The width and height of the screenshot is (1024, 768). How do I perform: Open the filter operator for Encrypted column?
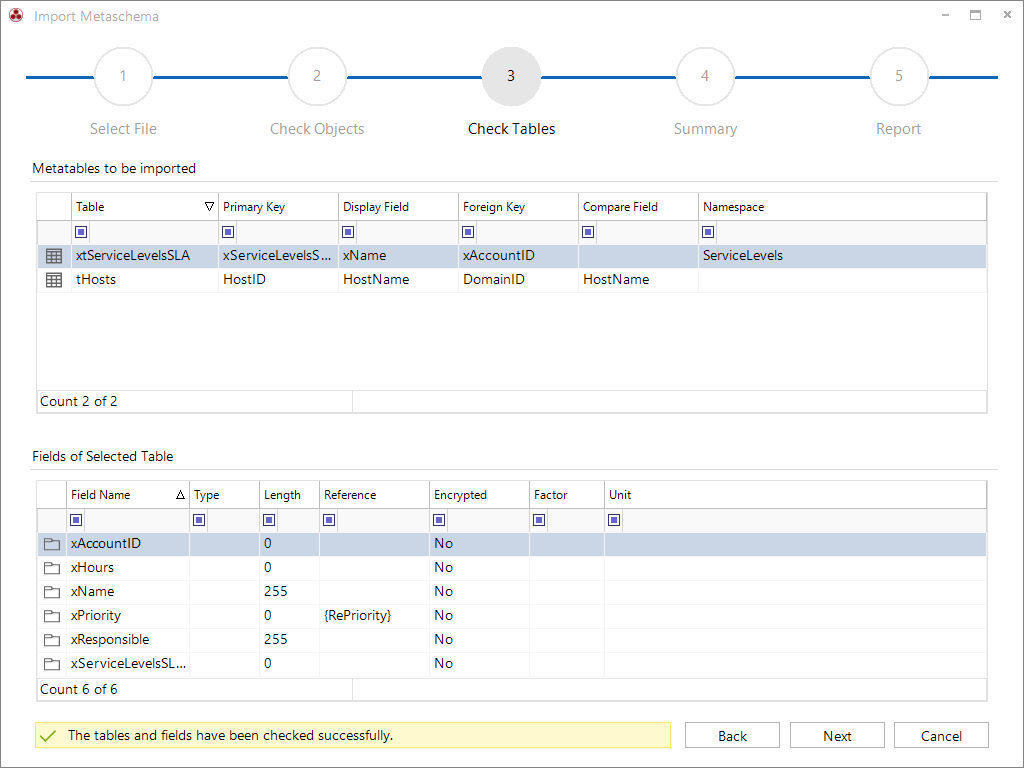point(439,520)
